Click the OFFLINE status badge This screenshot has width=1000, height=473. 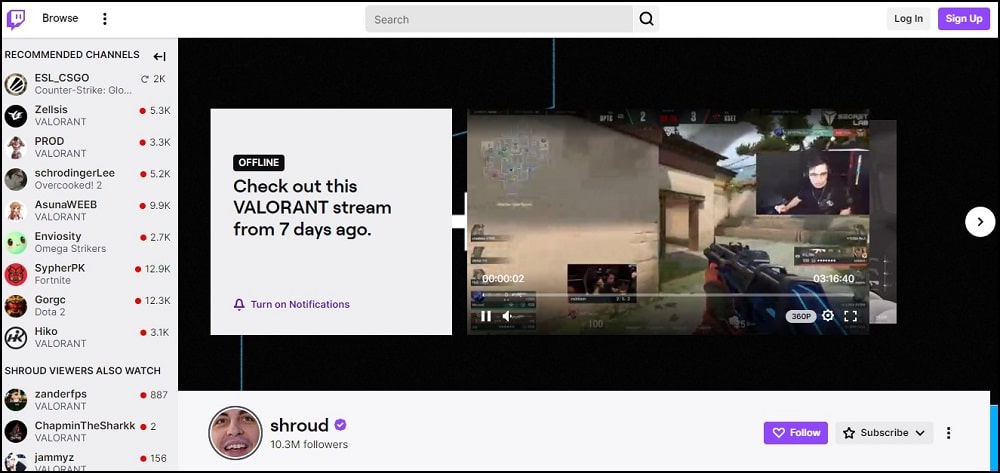[x=259, y=163]
